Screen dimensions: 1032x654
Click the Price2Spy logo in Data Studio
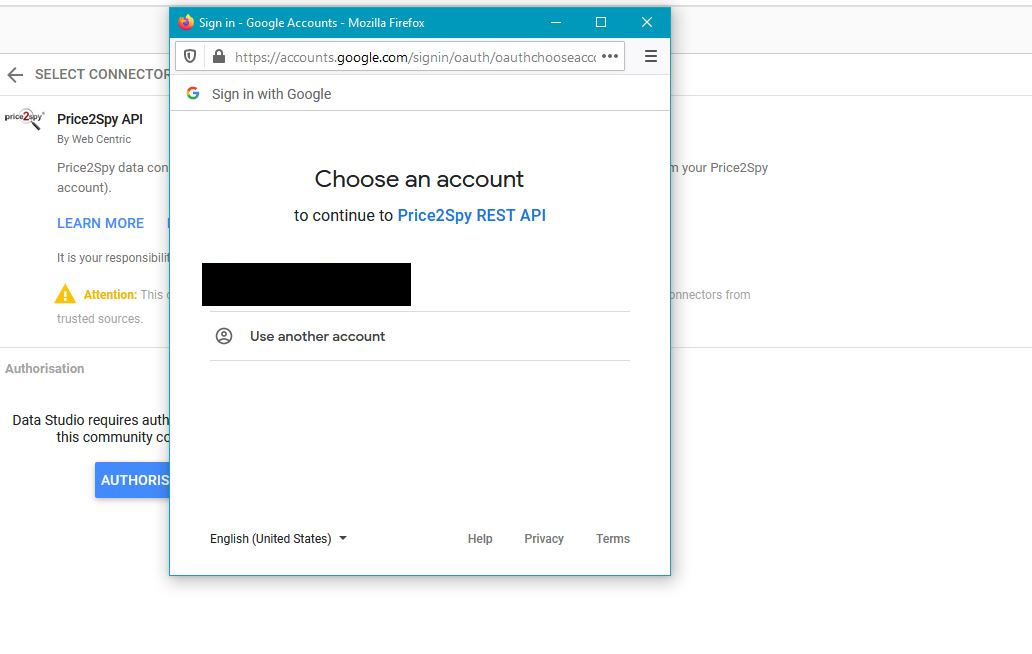point(24,118)
